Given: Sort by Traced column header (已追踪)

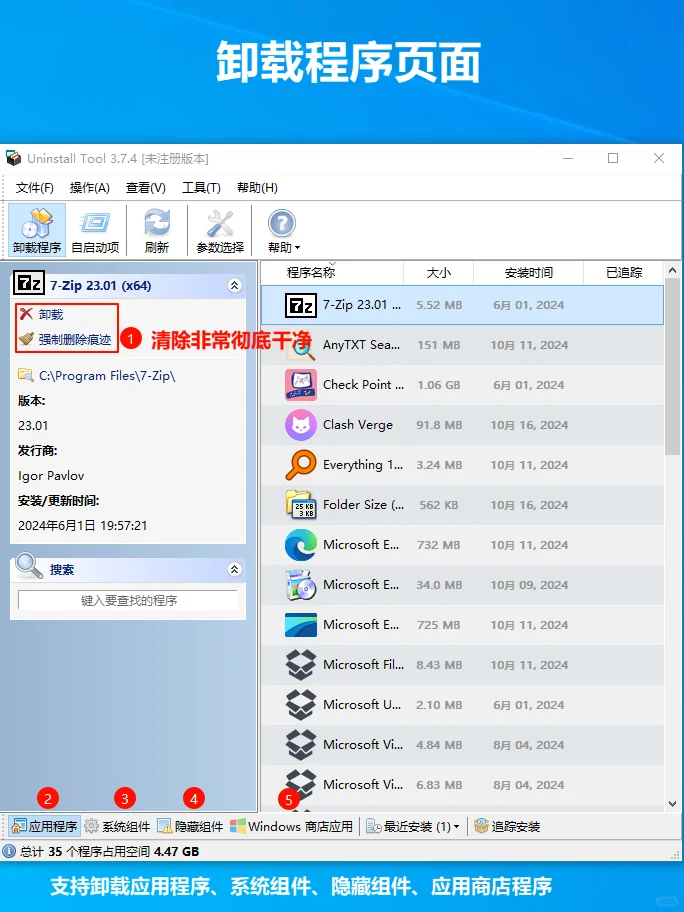Looking at the screenshot, I should point(624,272).
